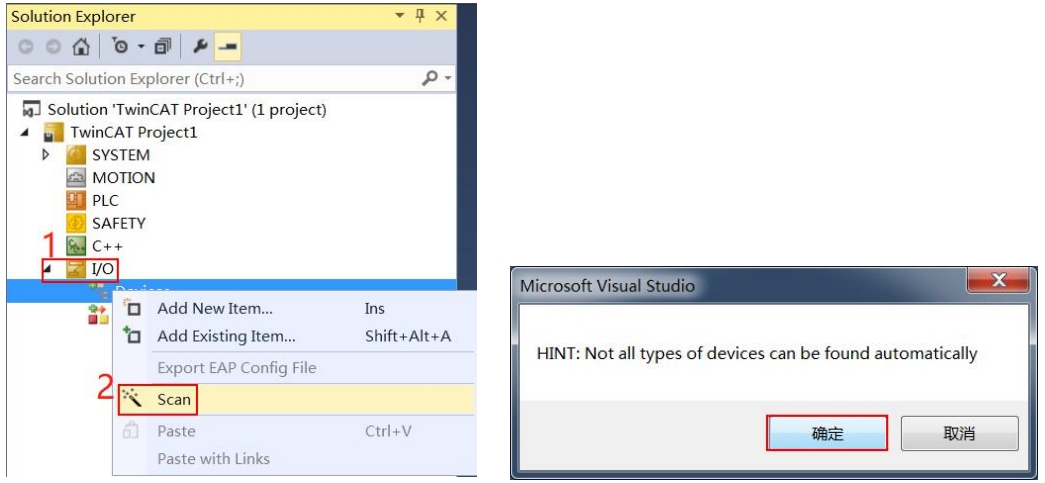
Task: Pin the Solution Explorer panel with the pushpin icon
Action: point(420,17)
